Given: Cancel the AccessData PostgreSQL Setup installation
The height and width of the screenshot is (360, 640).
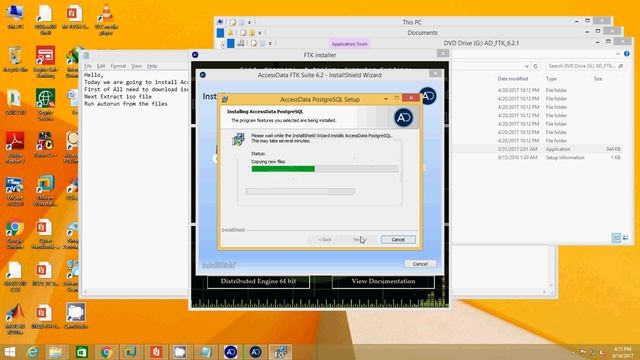Looking at the screenshot, I should click(x=398, y=240).
